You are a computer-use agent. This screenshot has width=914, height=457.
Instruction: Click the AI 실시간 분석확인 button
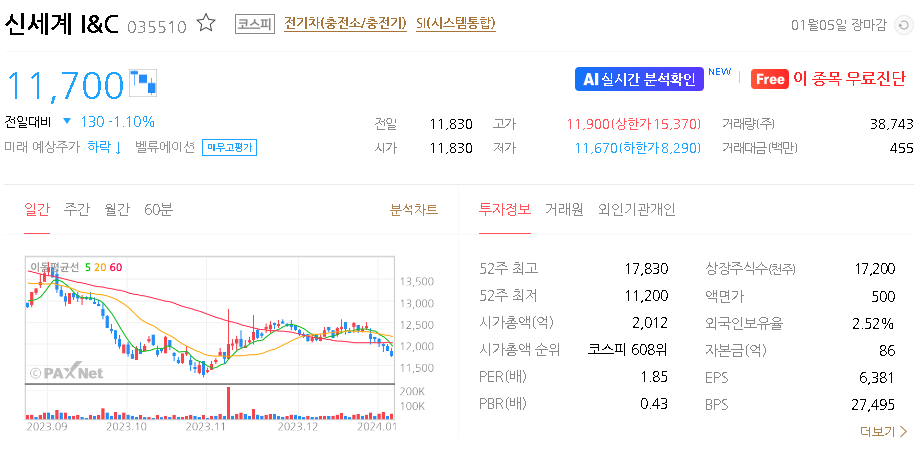tap(639, 79)
